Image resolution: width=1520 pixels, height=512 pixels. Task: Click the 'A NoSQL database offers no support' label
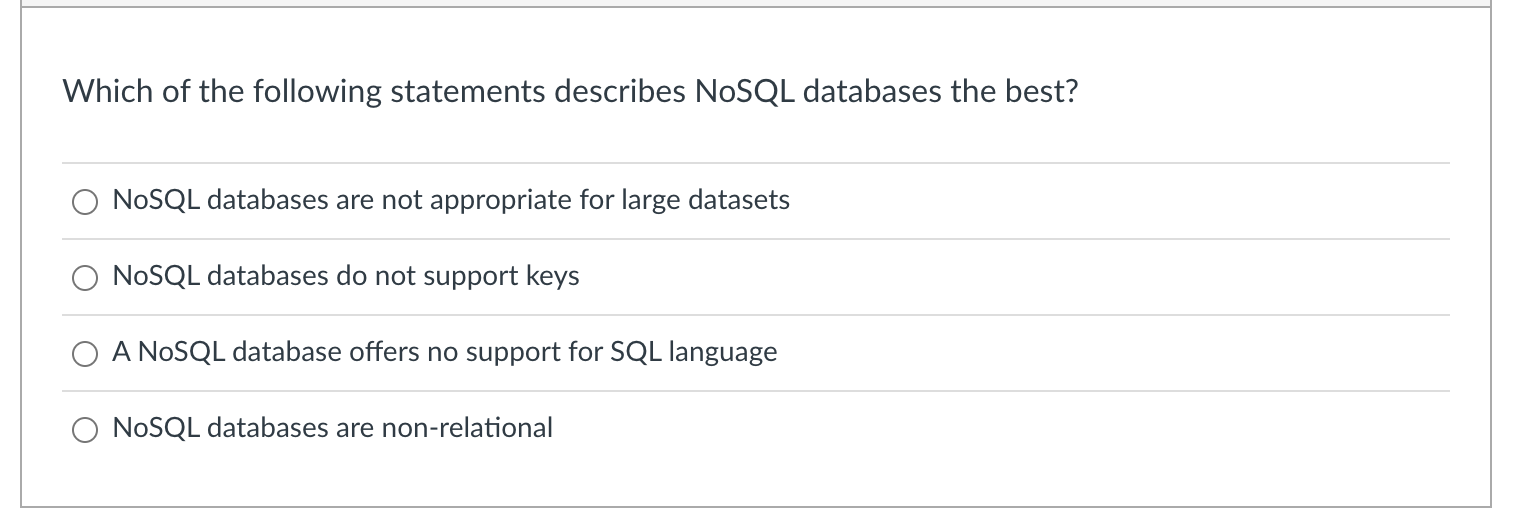click(x=444, y=352)
